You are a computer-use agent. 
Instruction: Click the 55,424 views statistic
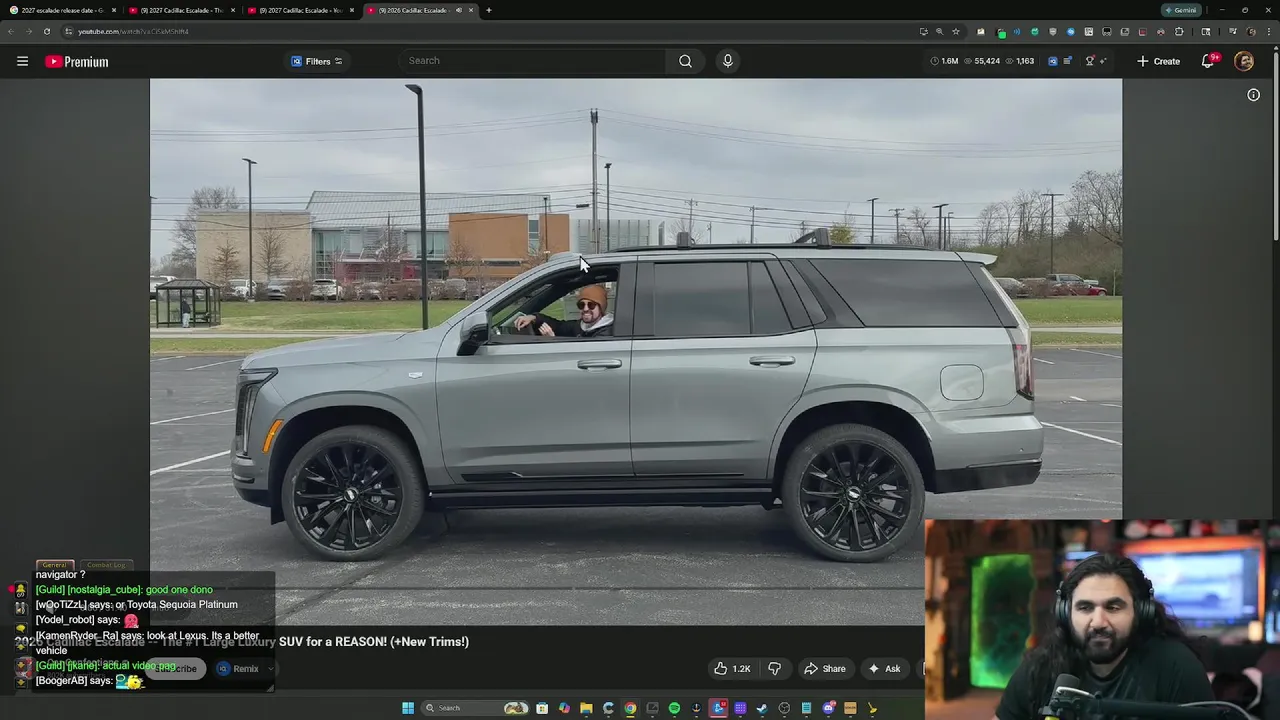pos(980,61)
